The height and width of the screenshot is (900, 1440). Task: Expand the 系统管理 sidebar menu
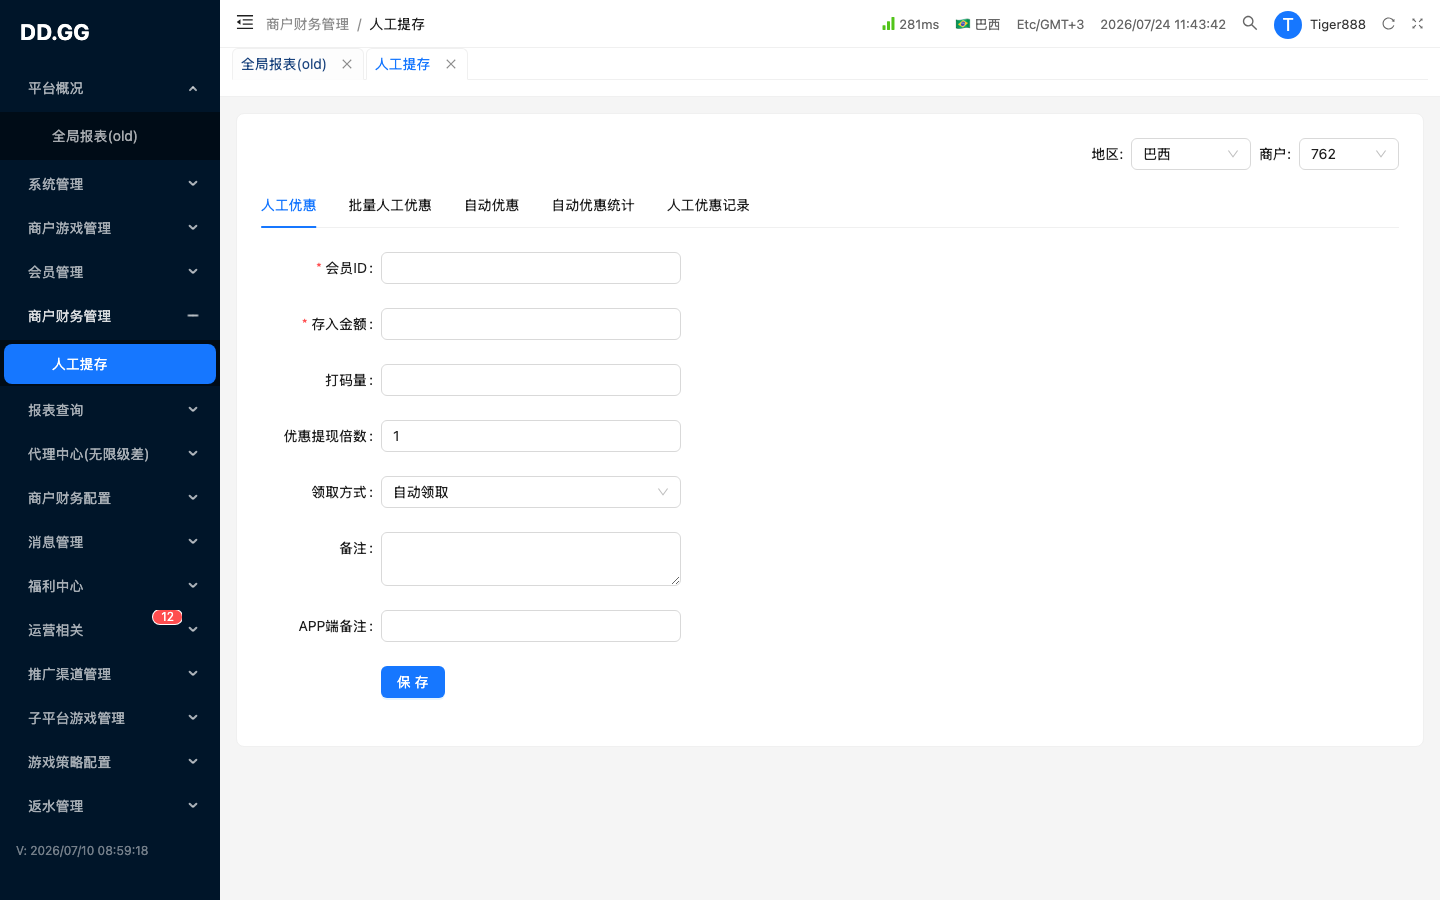coord(110,184)
